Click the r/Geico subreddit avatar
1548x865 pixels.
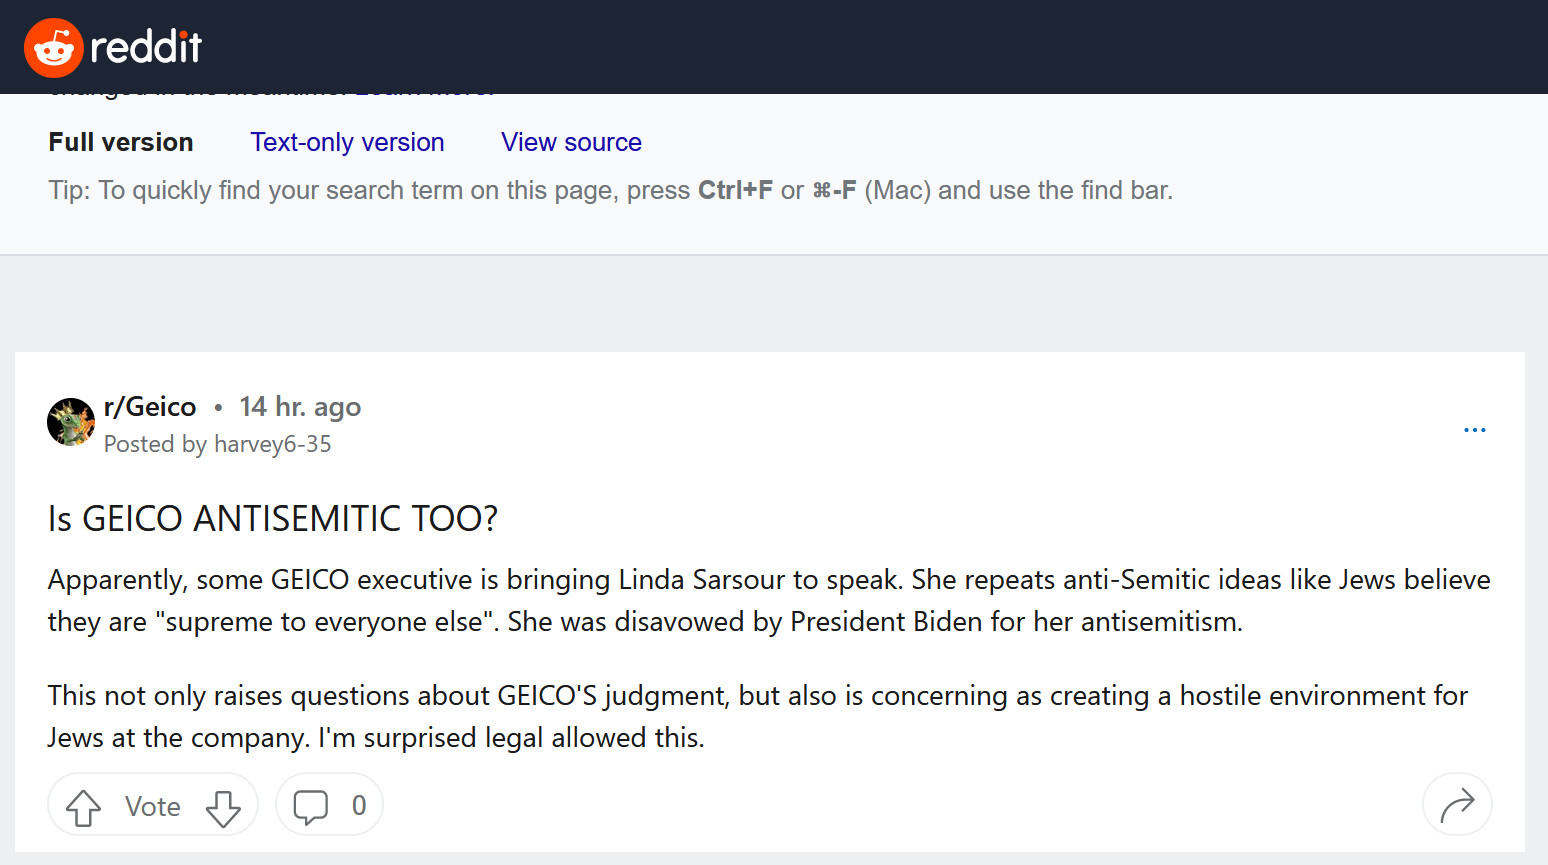[71, 422]
